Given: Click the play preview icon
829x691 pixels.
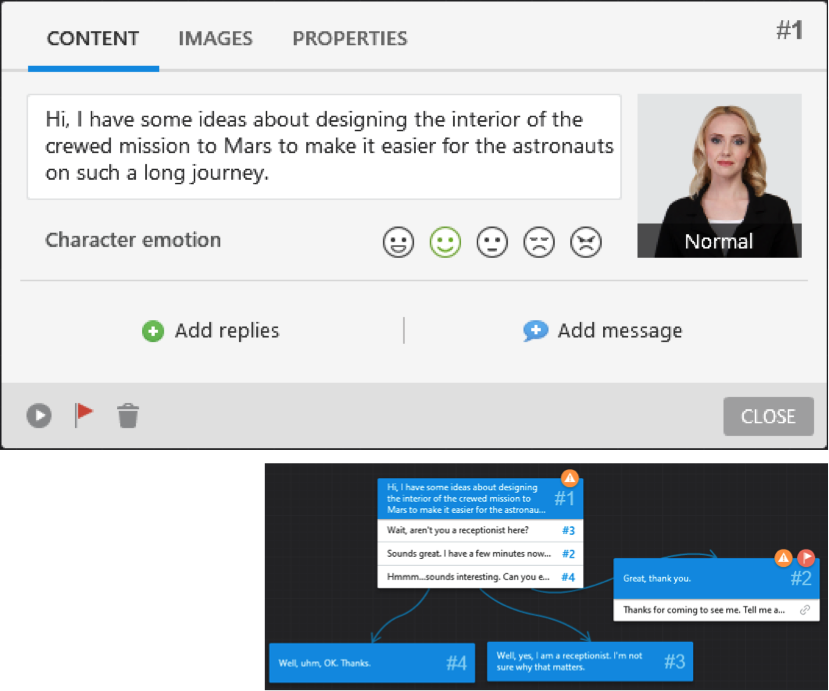Looking at the screenshot, I should point(39,415).
